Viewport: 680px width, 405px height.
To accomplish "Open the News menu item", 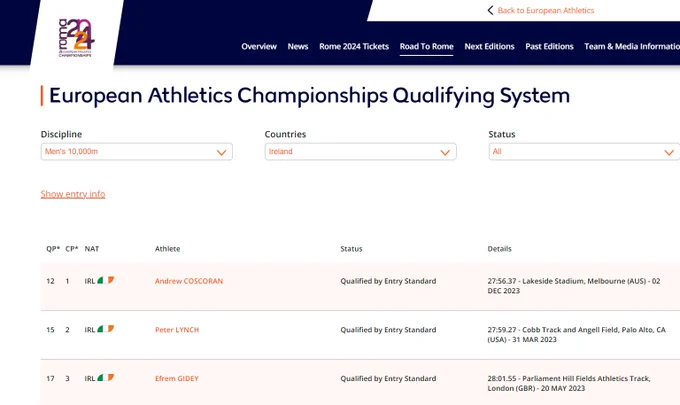I will click(x=298, y=46).
